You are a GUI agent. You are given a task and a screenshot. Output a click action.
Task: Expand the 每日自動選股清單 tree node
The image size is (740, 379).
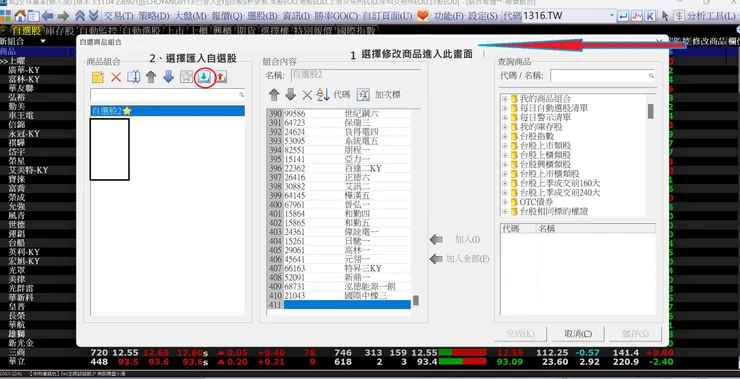[505, 109]
